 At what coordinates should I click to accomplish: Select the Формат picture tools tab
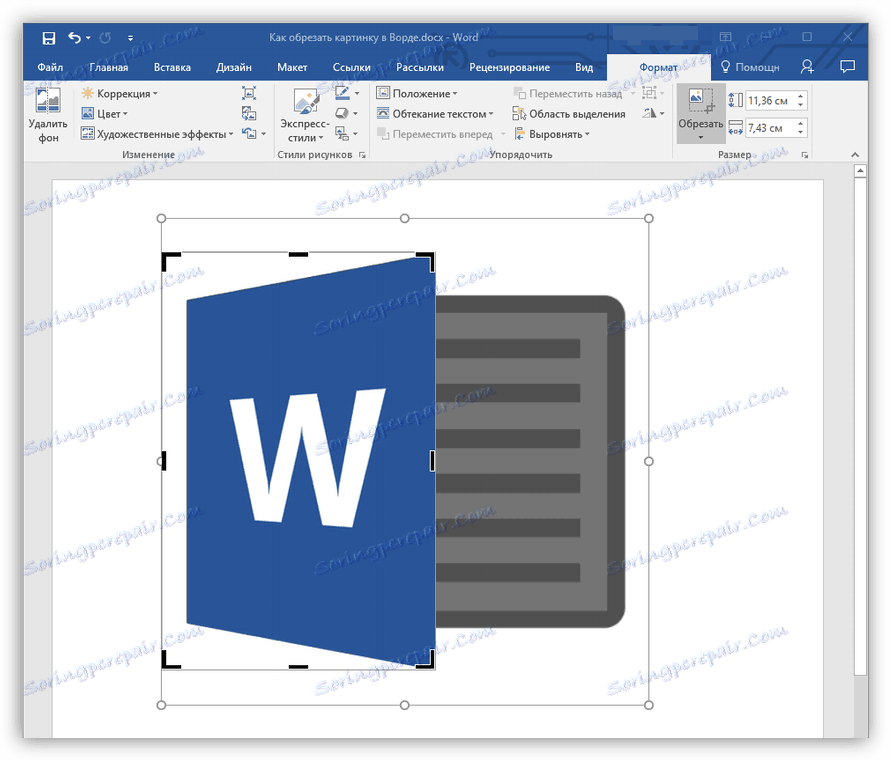(659, 67)
